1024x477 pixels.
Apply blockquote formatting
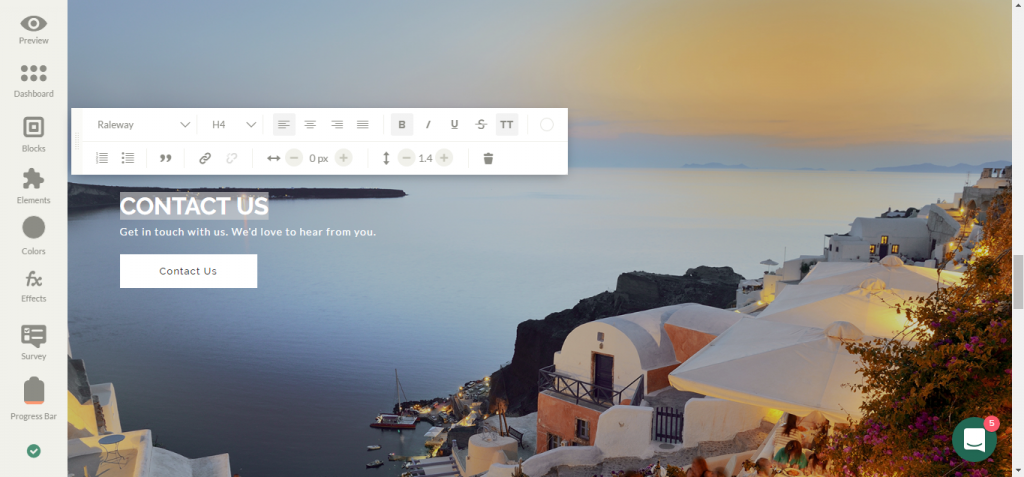(166, 158)
